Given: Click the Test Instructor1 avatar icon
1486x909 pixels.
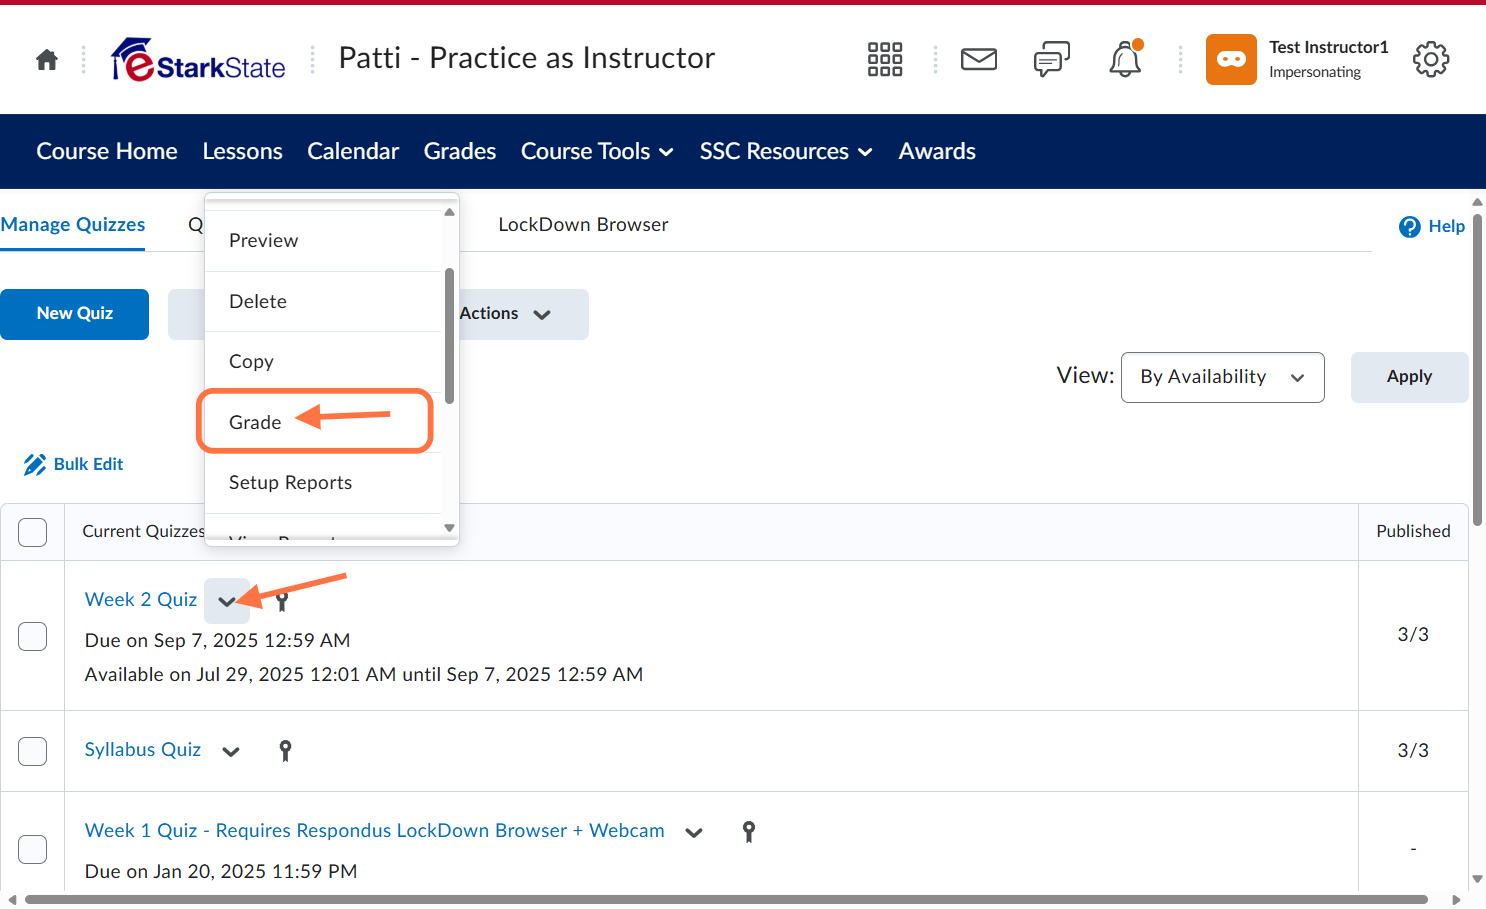Looking at the screenshot, I should coord(1231,60).
